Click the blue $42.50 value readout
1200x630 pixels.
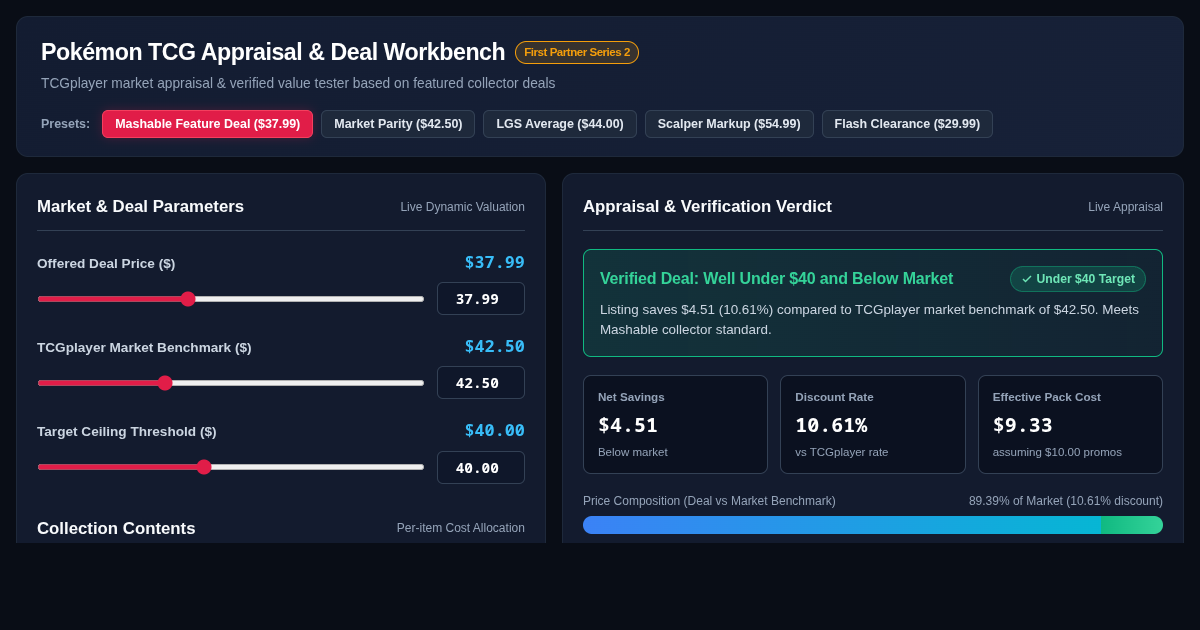495,346
